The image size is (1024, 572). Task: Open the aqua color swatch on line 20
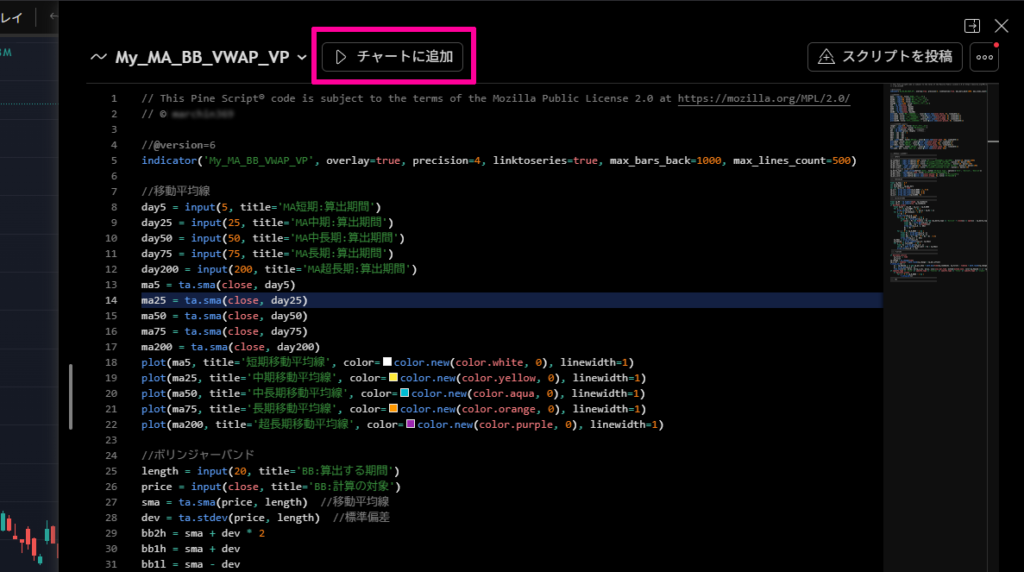pos(405,394)
